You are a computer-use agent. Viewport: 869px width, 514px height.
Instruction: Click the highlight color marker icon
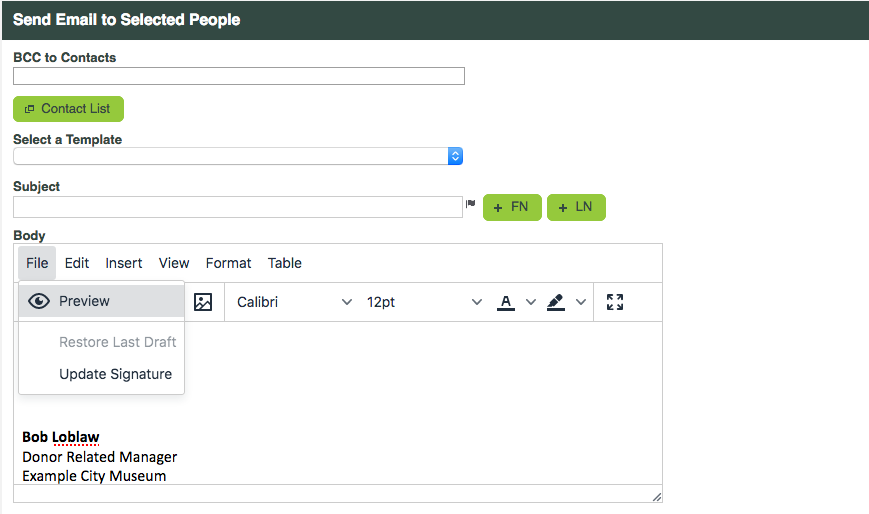(x=556, y=302)
